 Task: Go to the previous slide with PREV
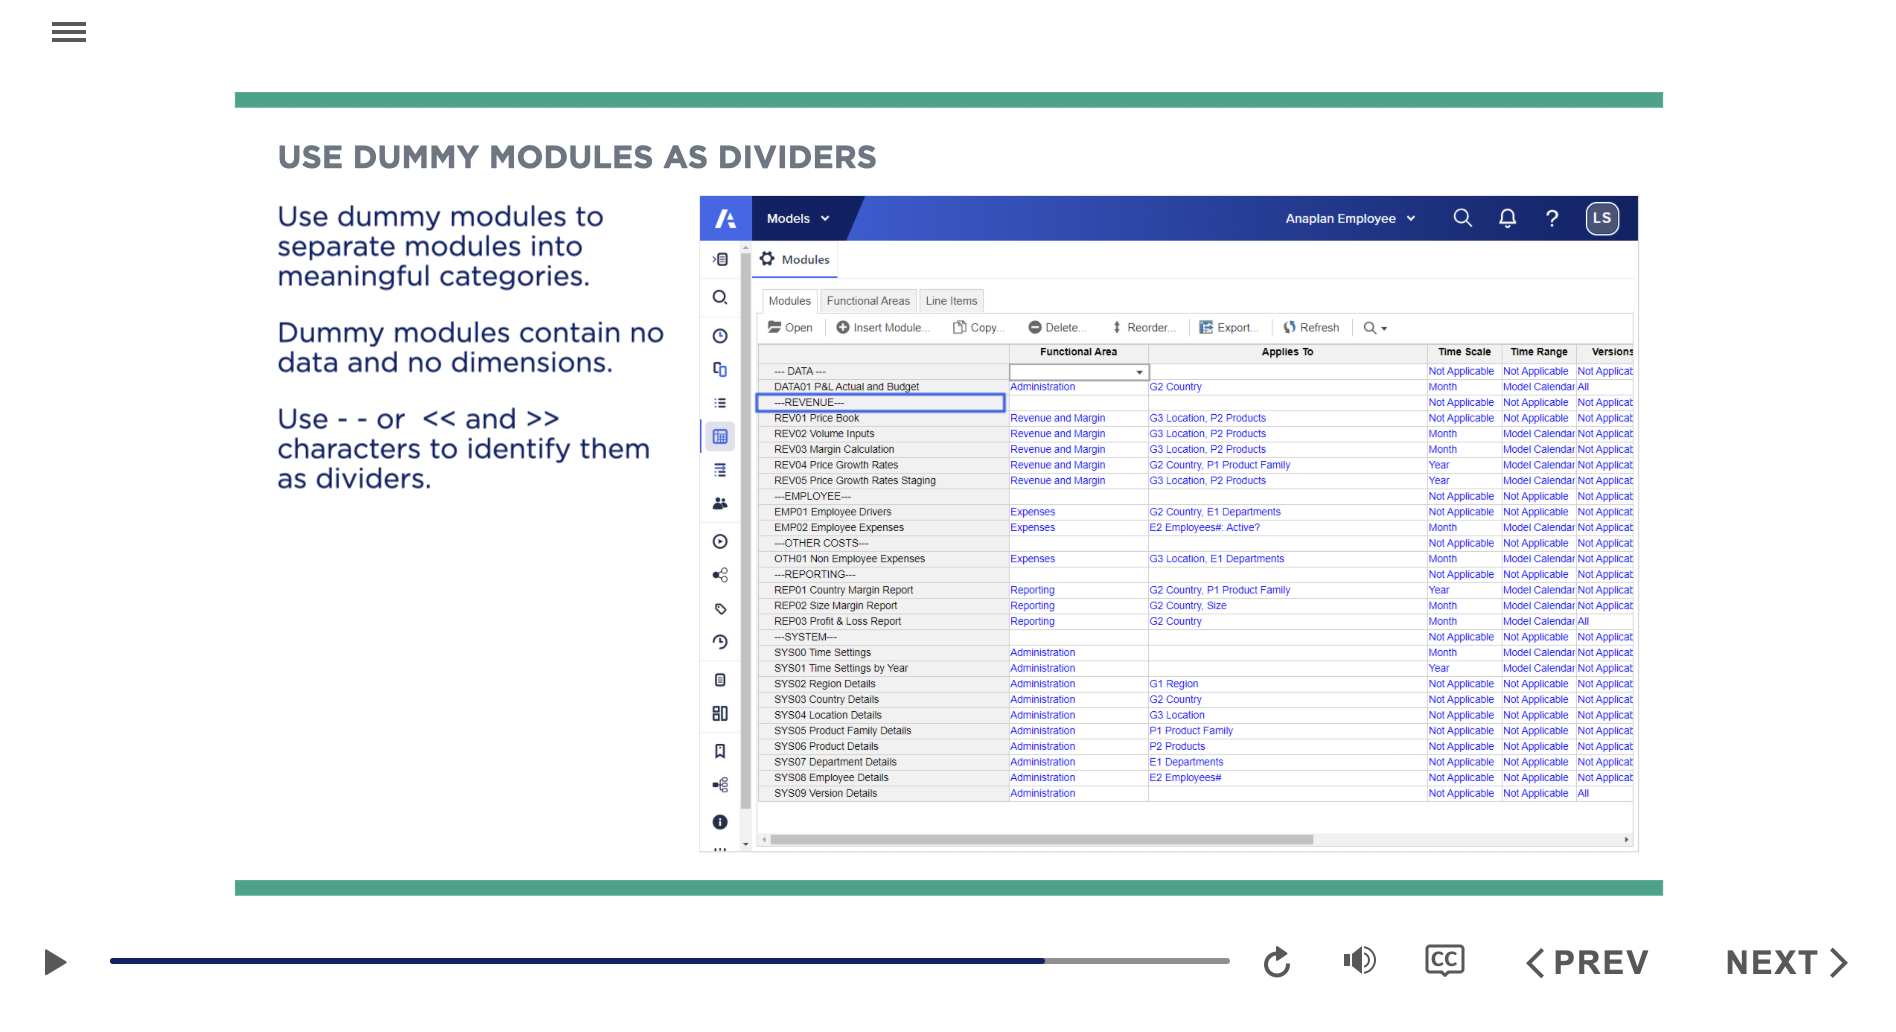[x=1587, y=962]
